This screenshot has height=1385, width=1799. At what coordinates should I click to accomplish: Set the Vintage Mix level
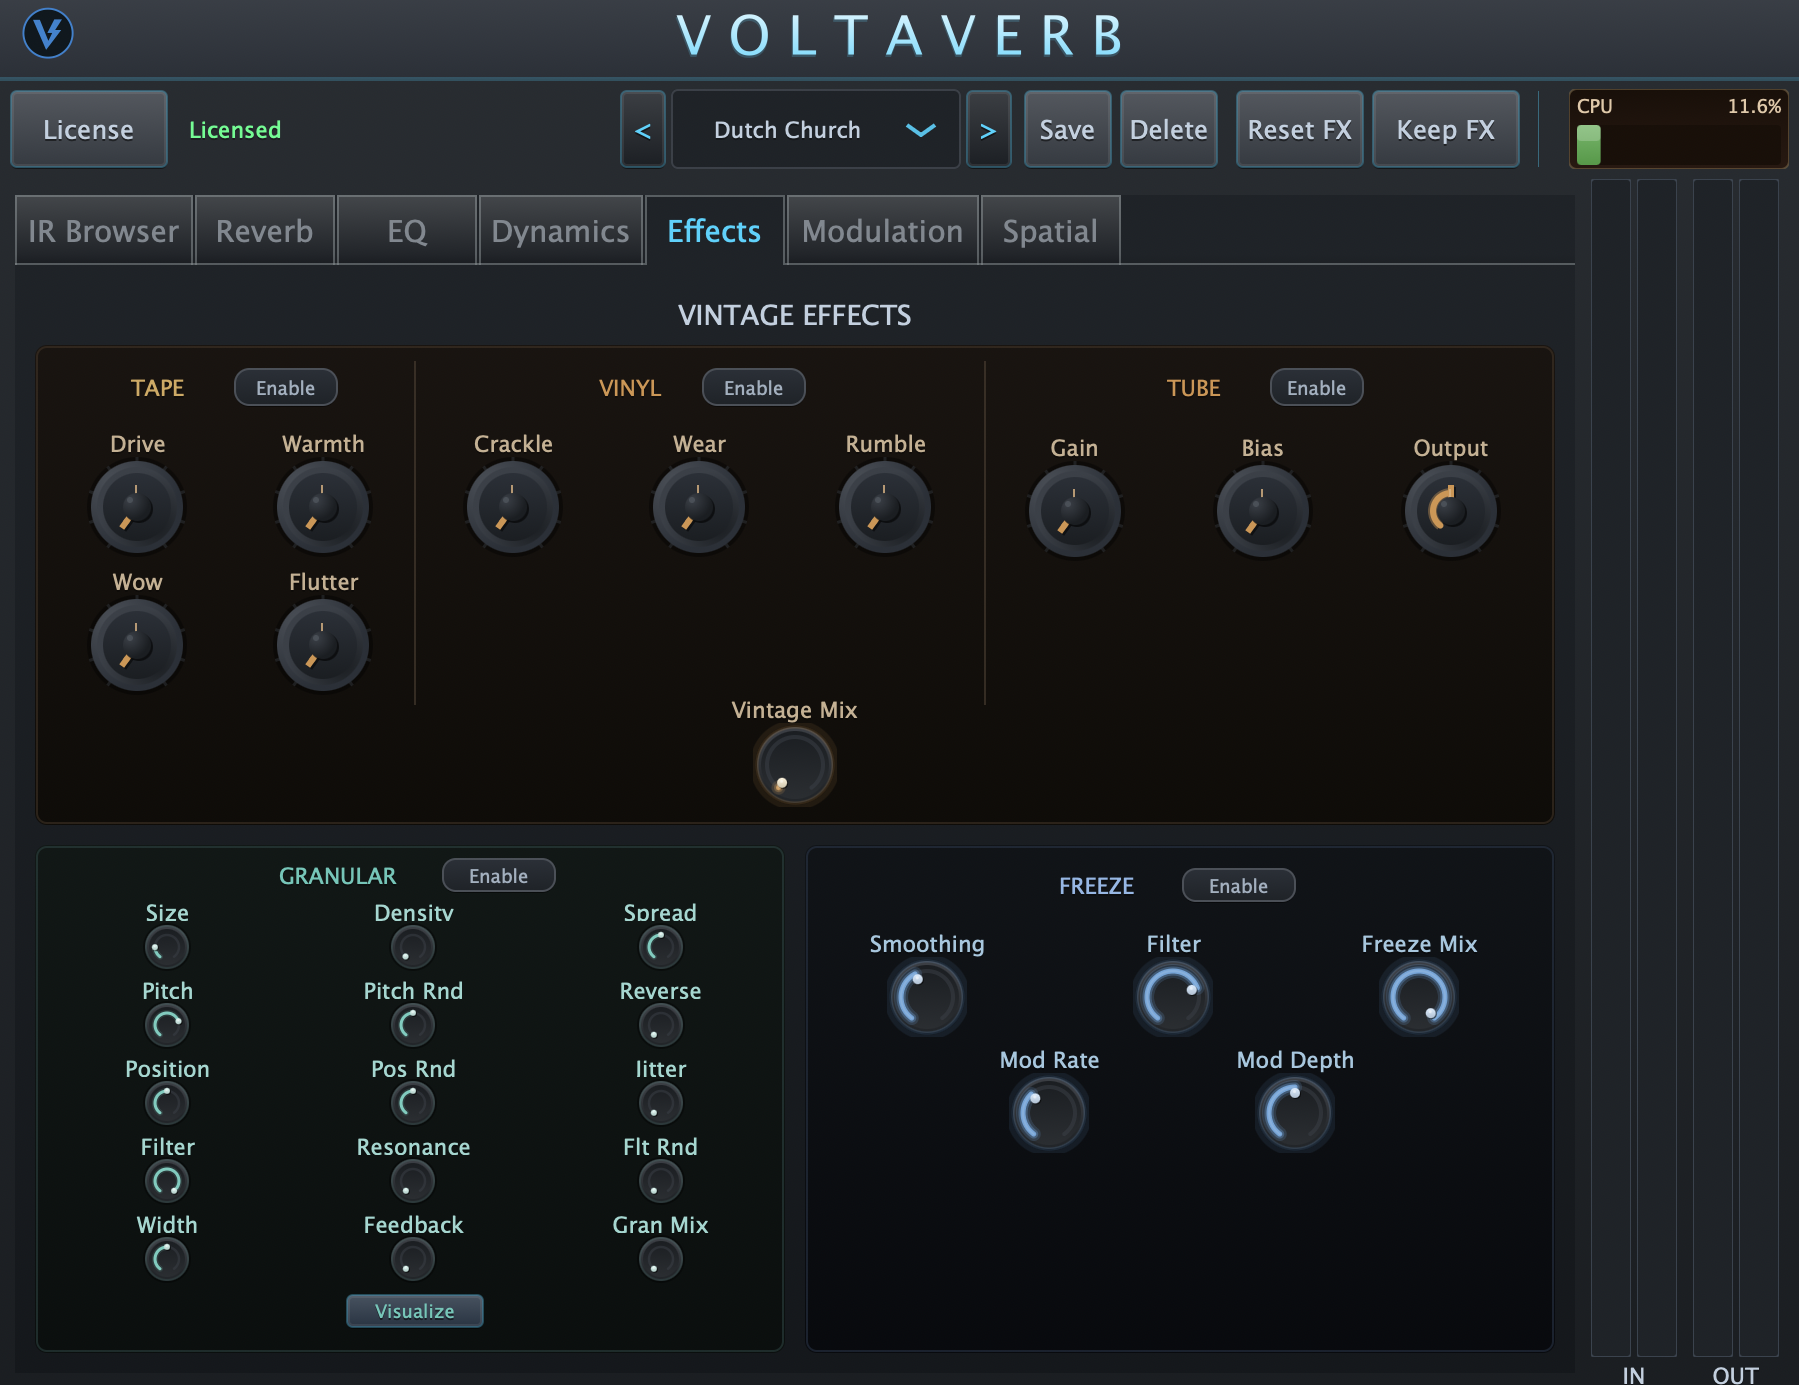[793, 765]
